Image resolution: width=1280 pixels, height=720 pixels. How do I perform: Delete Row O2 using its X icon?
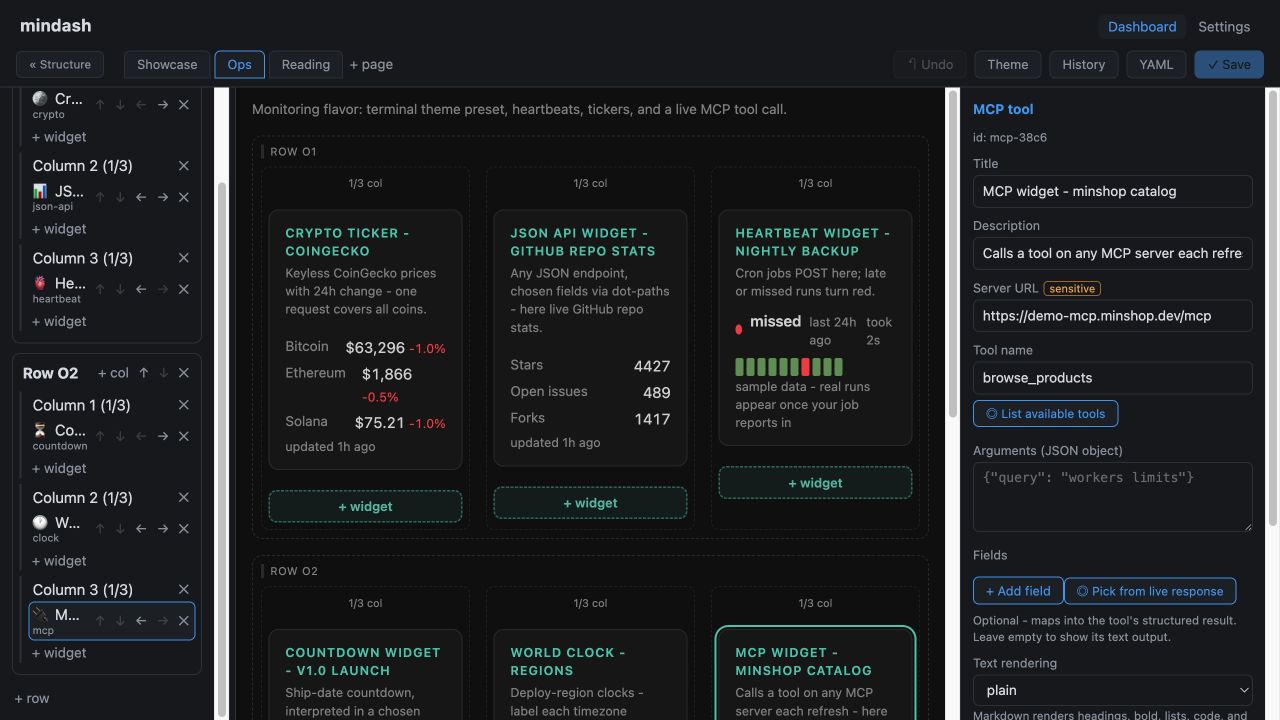point(184,373)
